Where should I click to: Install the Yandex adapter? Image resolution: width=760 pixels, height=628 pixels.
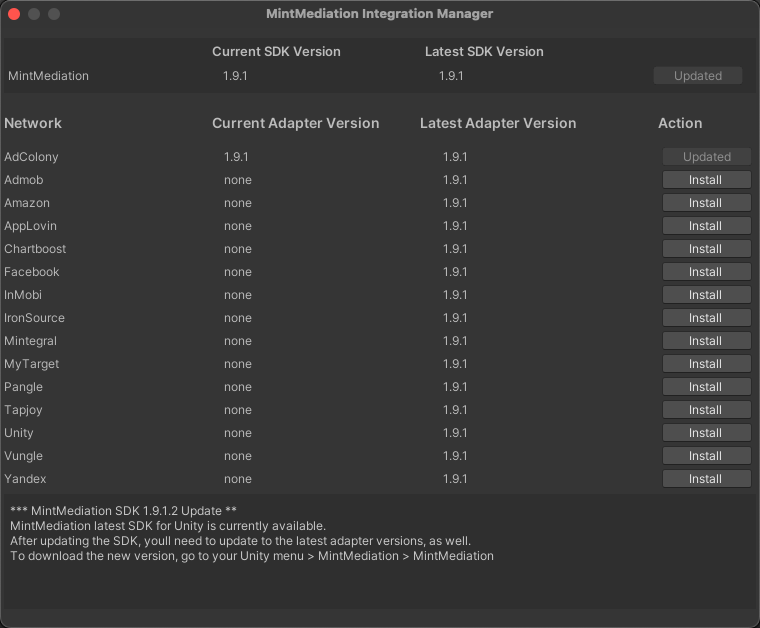[x=706, y=479]
